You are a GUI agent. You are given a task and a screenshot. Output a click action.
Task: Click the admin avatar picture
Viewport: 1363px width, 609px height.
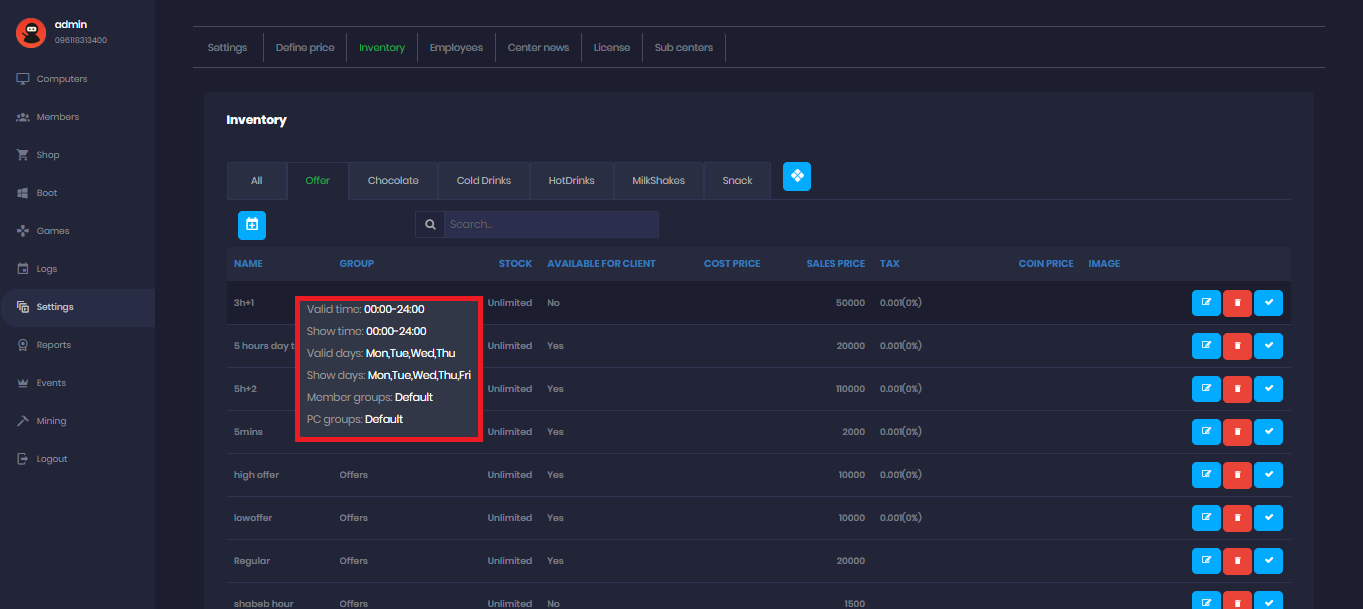[x=31, y=33]
